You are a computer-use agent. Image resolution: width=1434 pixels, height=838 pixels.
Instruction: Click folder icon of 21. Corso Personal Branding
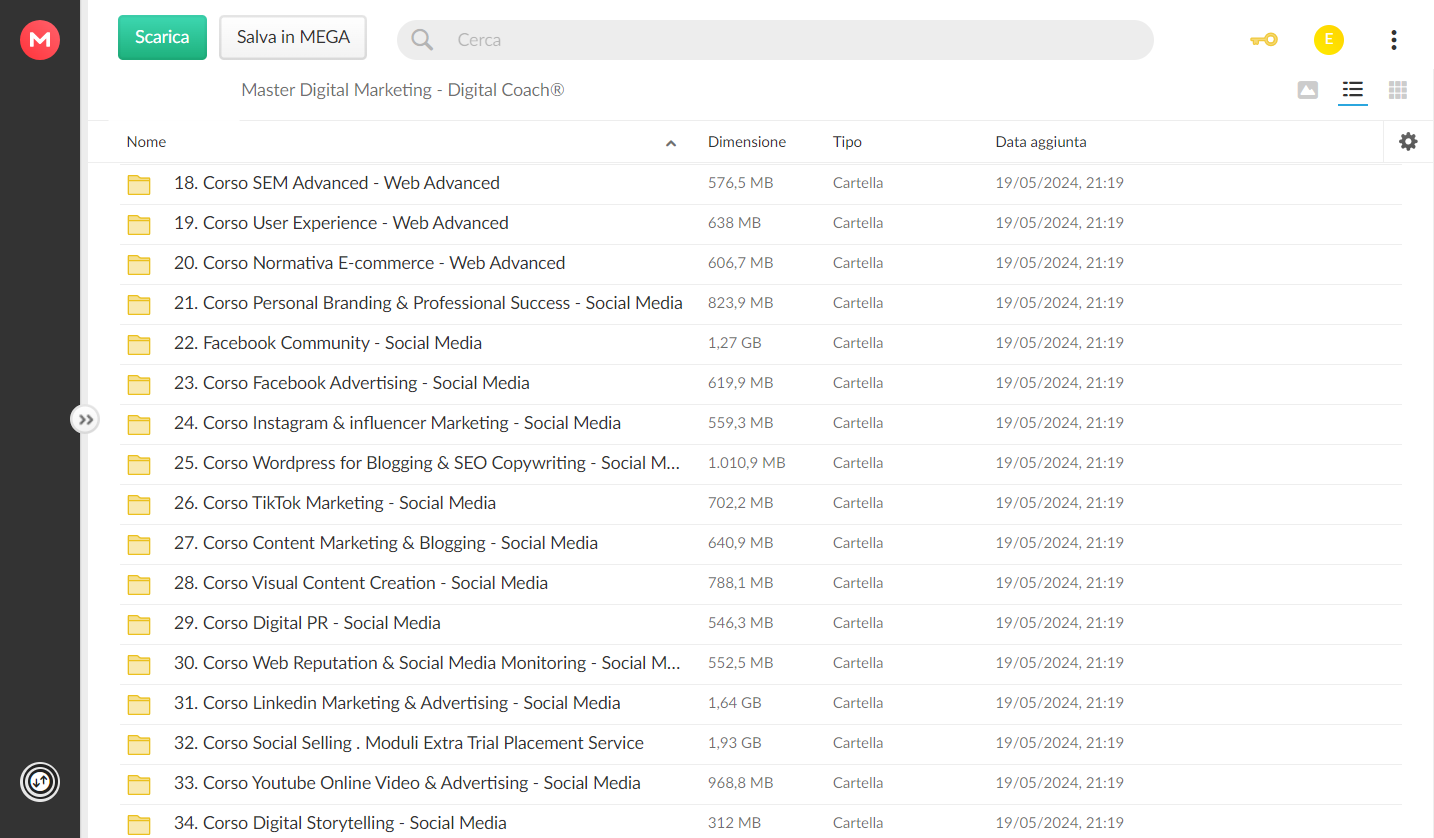point(139,304)
